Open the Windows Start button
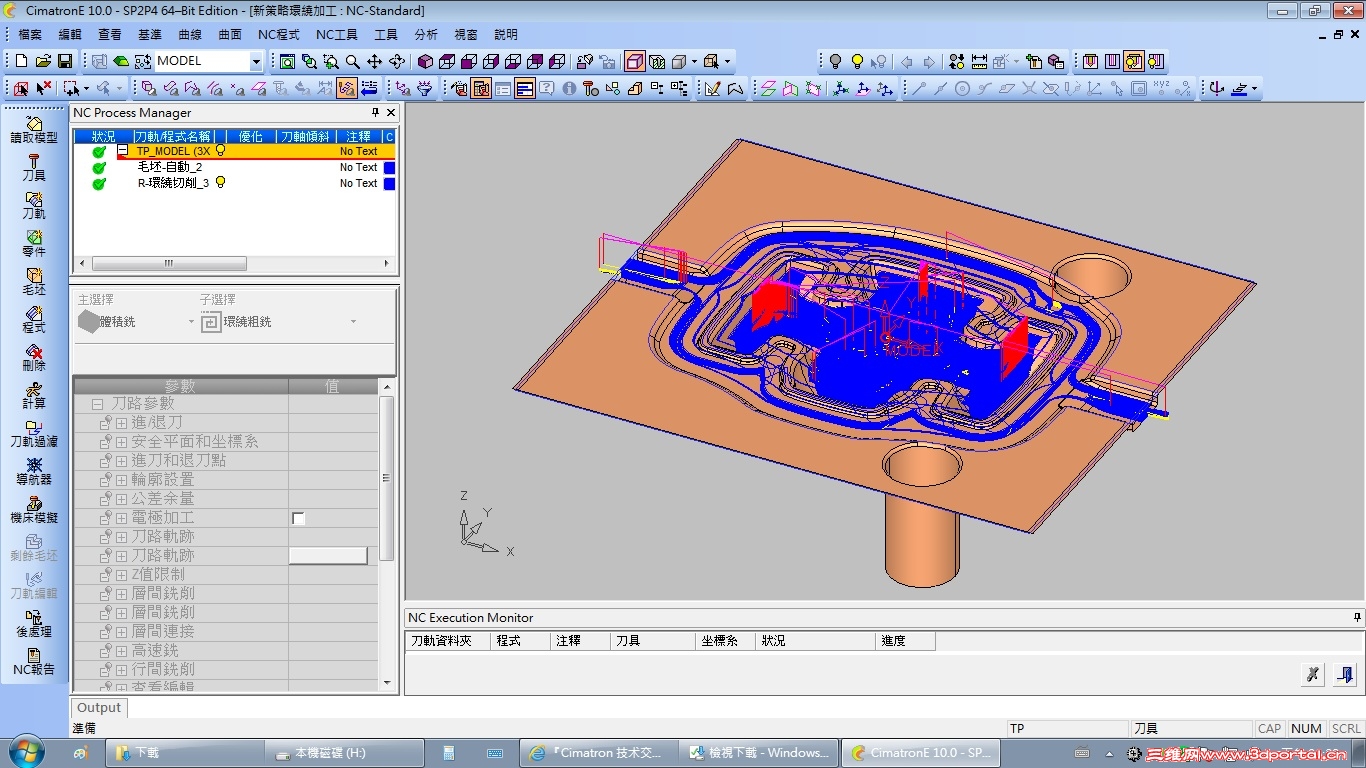 [25, 751]
